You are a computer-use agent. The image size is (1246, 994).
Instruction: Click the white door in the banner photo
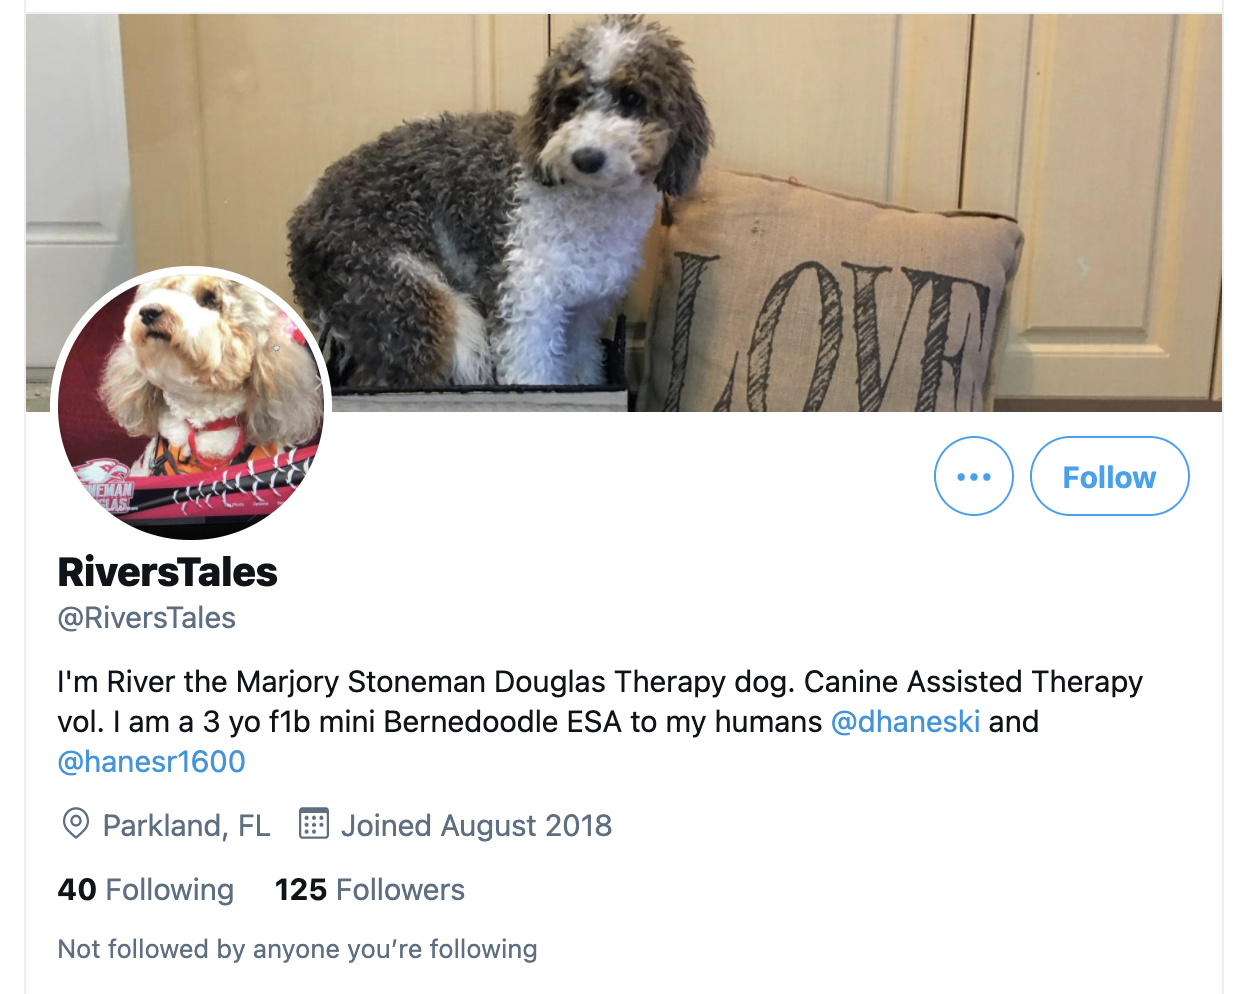pos(76,190)
